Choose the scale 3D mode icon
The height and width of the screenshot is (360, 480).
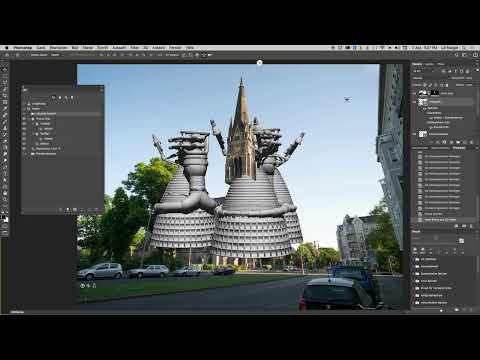point(210,55)
